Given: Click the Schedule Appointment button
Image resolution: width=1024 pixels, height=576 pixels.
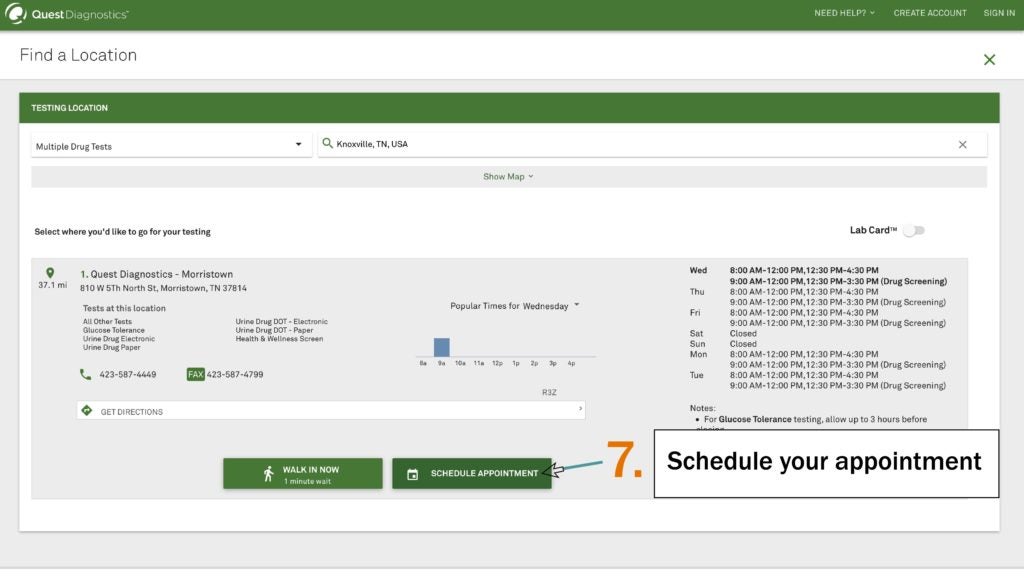Looking at the screenshot, I should 472,473.
